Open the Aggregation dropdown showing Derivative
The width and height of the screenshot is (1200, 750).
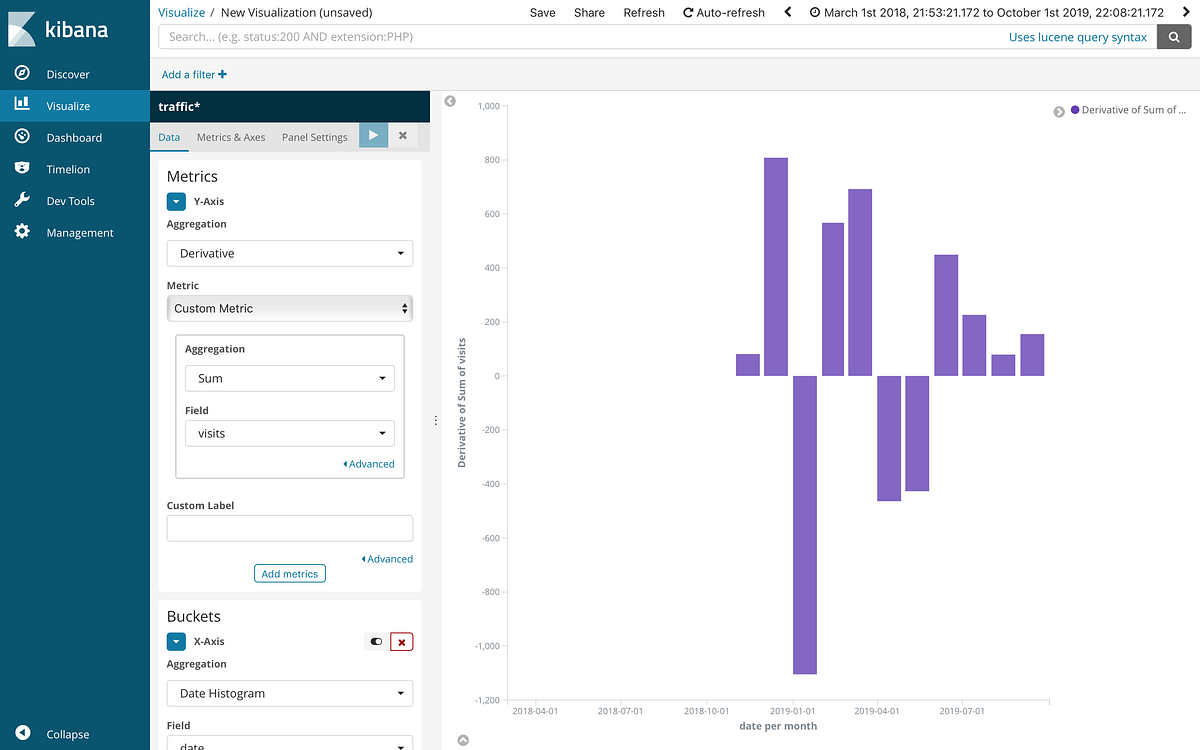coord(289,253)
